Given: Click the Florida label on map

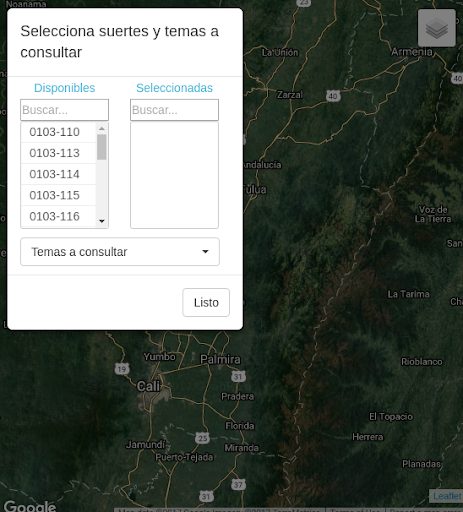Looking at the screenshot, I should [x=240, y=426].
